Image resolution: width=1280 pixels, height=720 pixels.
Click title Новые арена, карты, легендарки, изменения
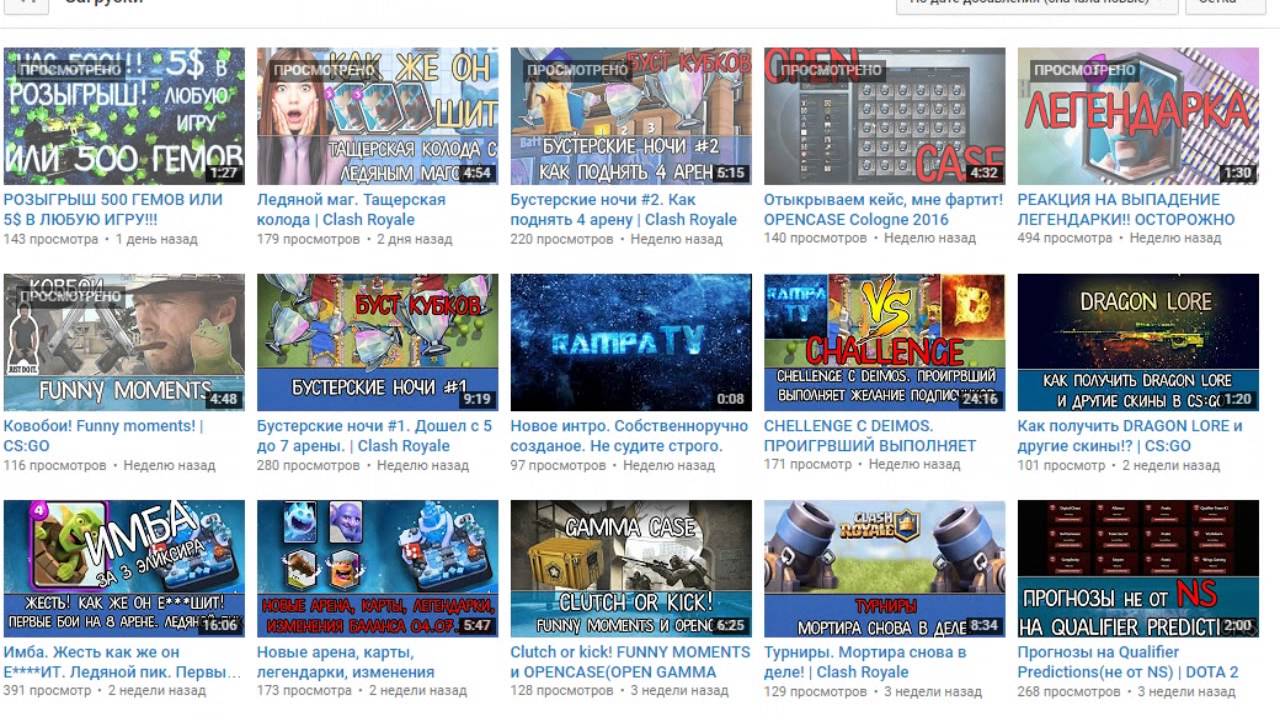tap(346, 662)
